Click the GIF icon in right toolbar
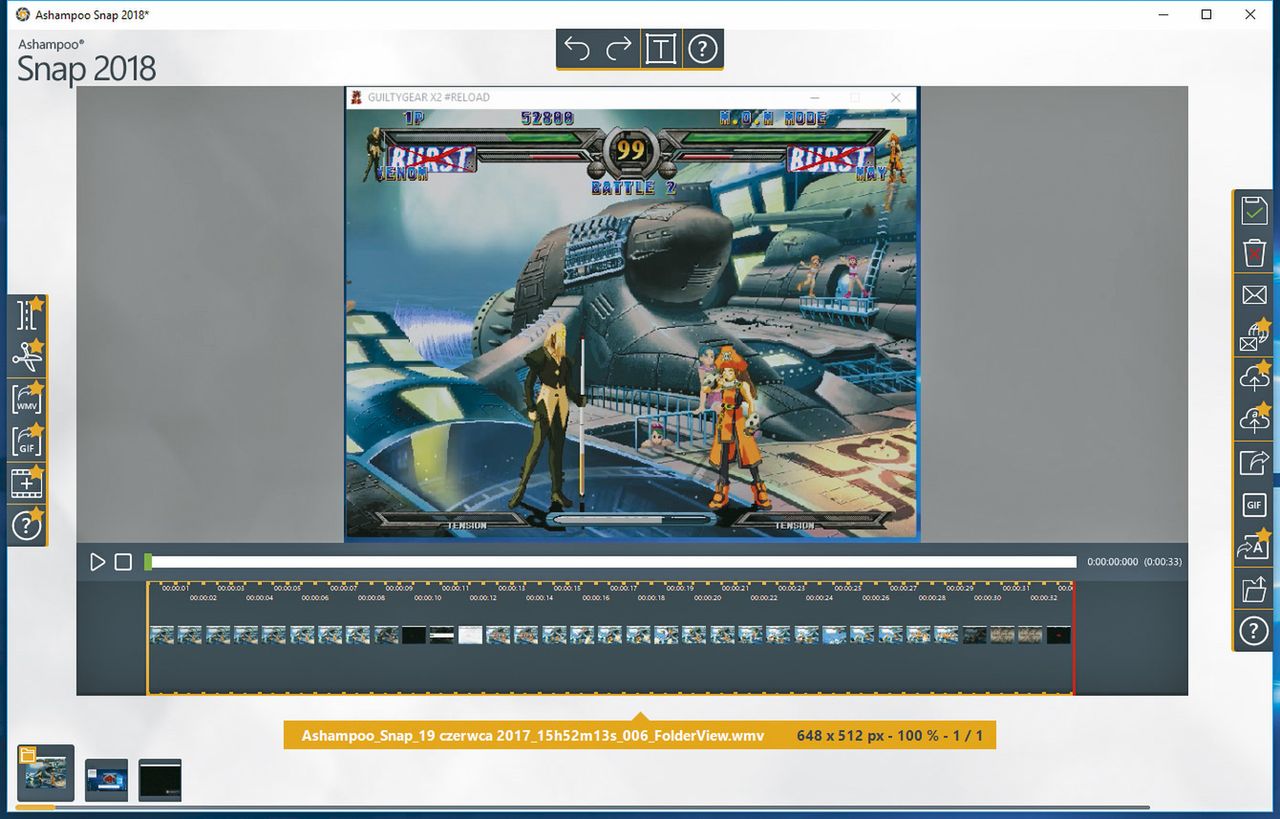The image size is (1280, 819). 1254,505
